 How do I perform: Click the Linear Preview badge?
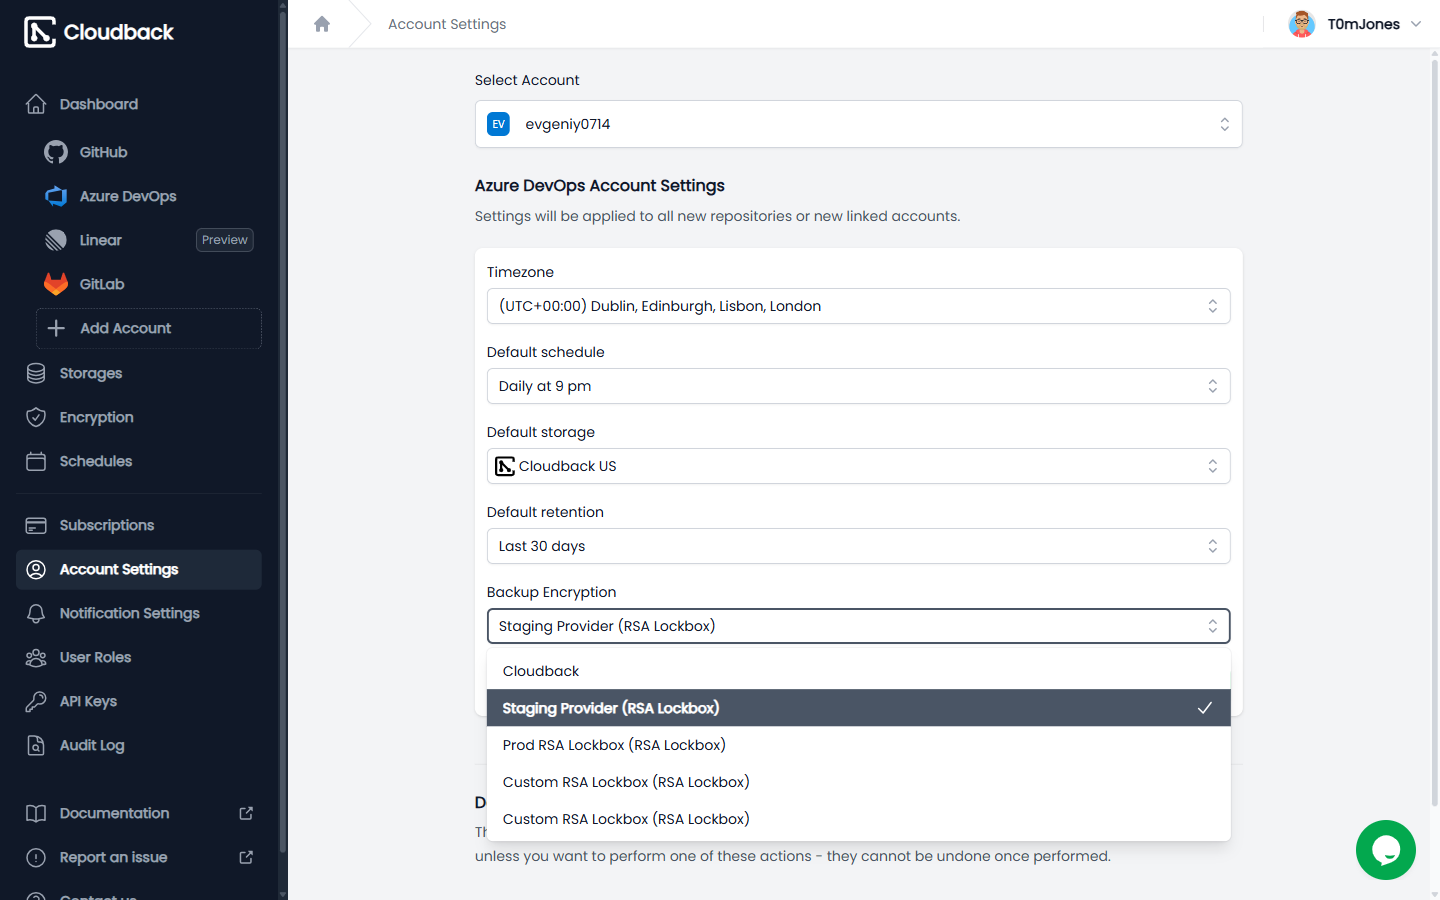click(x=225, y=240)
